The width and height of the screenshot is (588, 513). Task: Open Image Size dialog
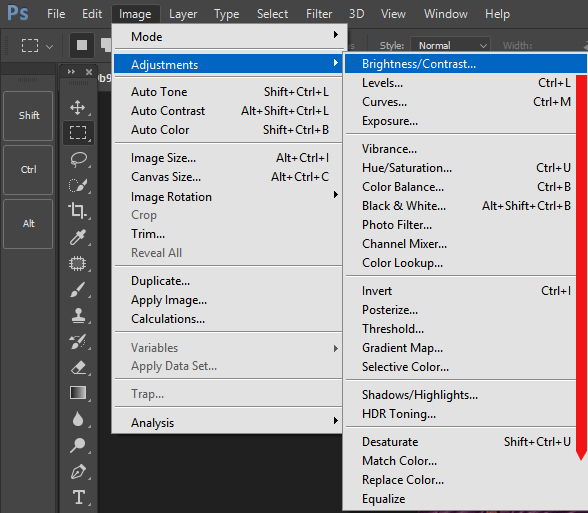[229, 158]
